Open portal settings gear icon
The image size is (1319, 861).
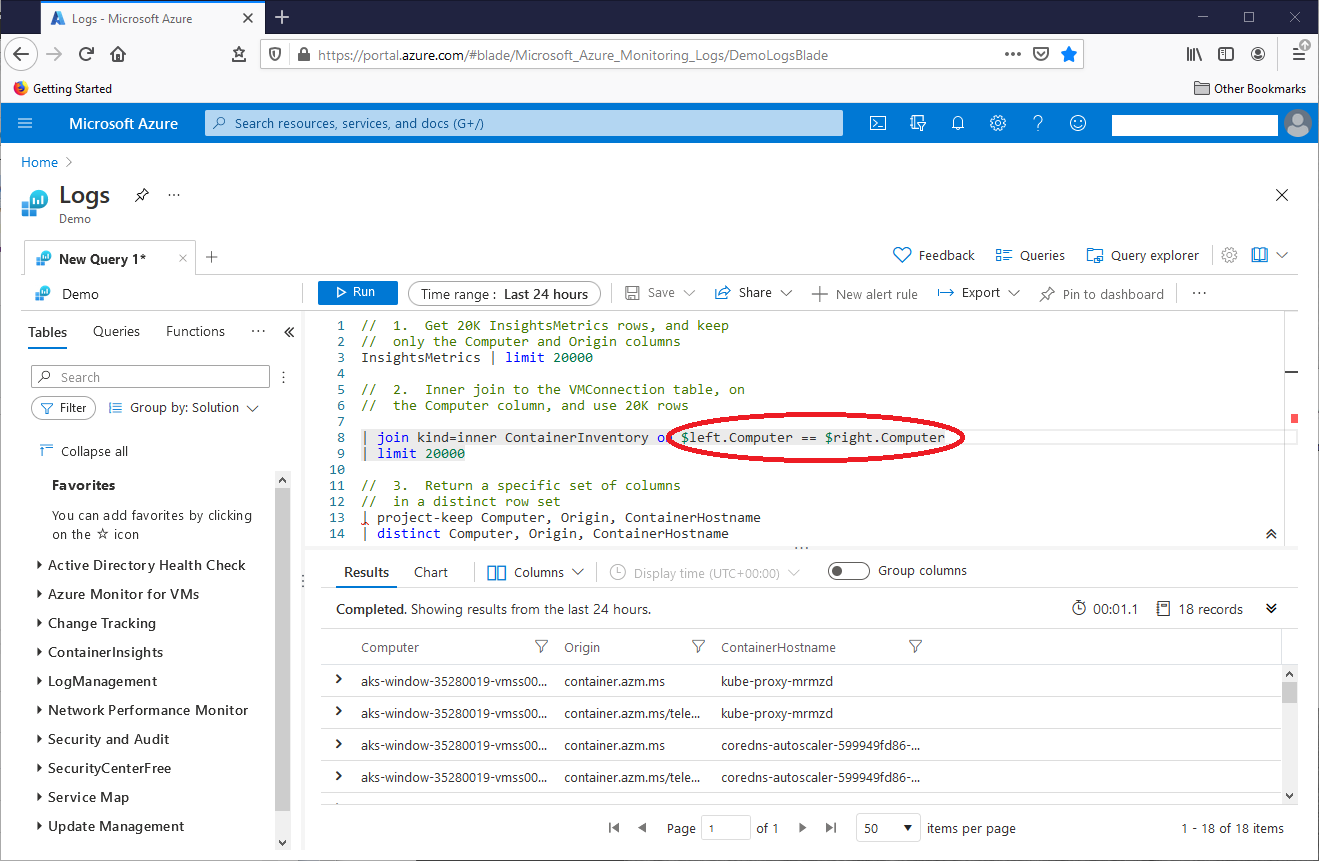(997, 123)
